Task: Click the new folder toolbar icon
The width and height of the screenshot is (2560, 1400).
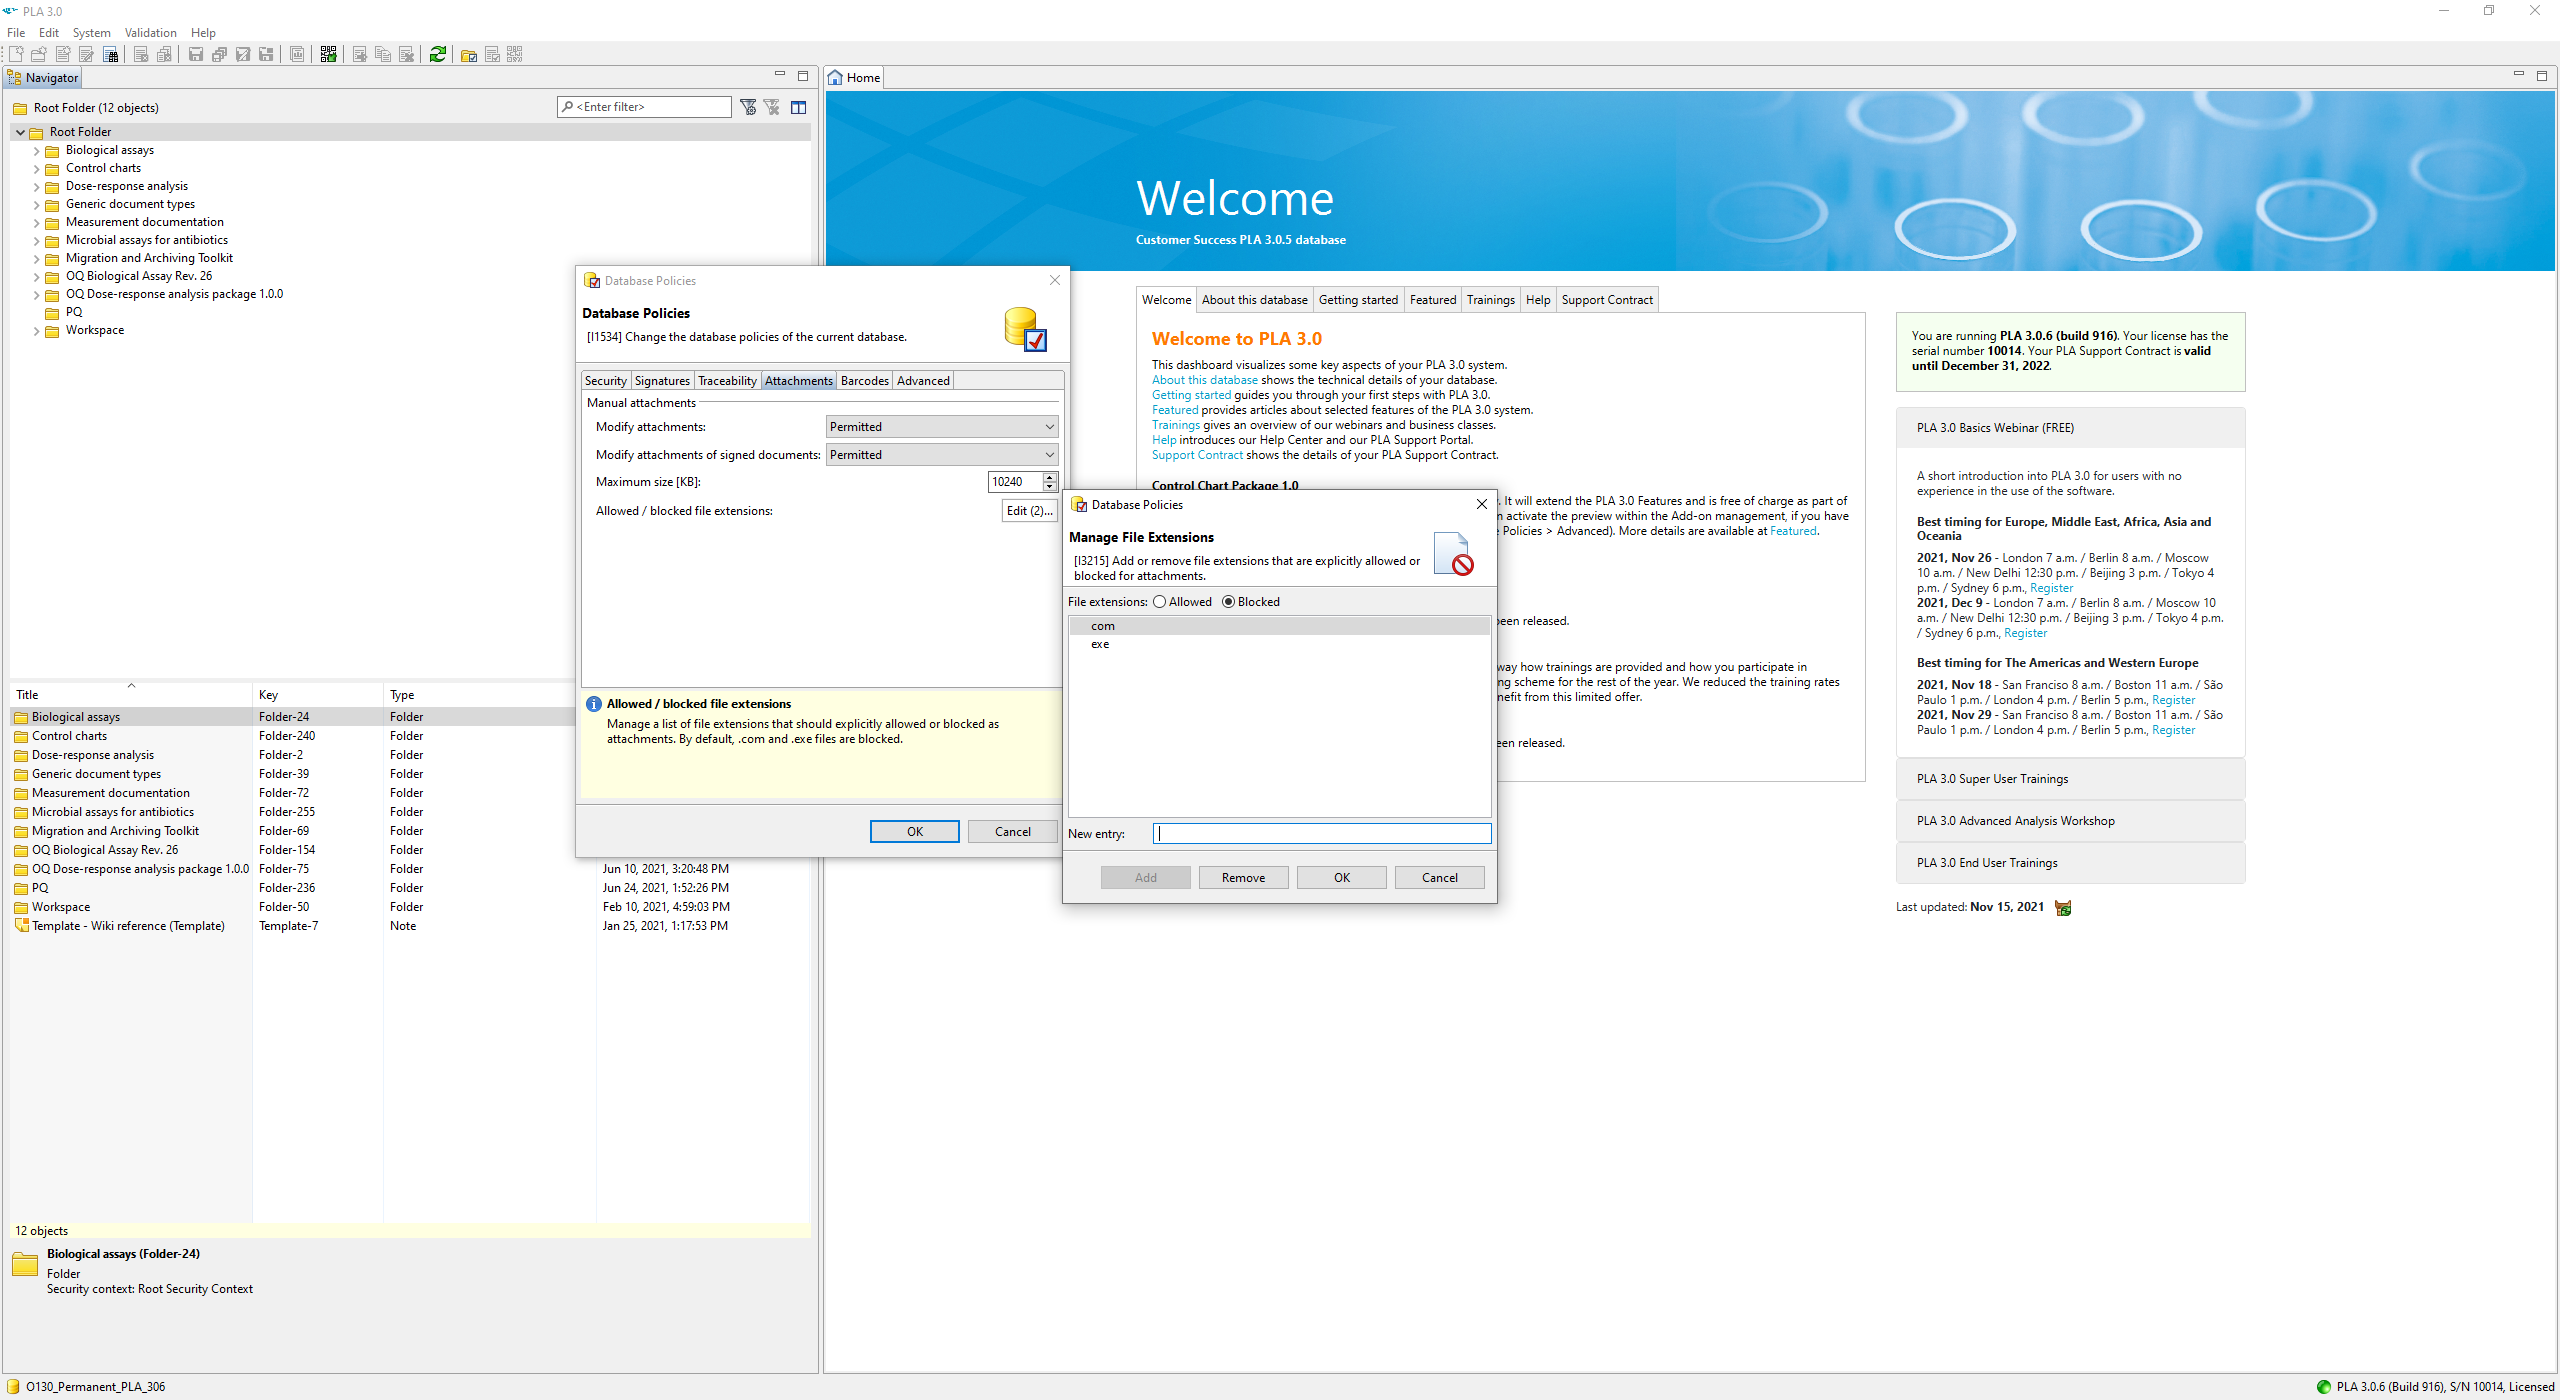Action: [39, 54]
